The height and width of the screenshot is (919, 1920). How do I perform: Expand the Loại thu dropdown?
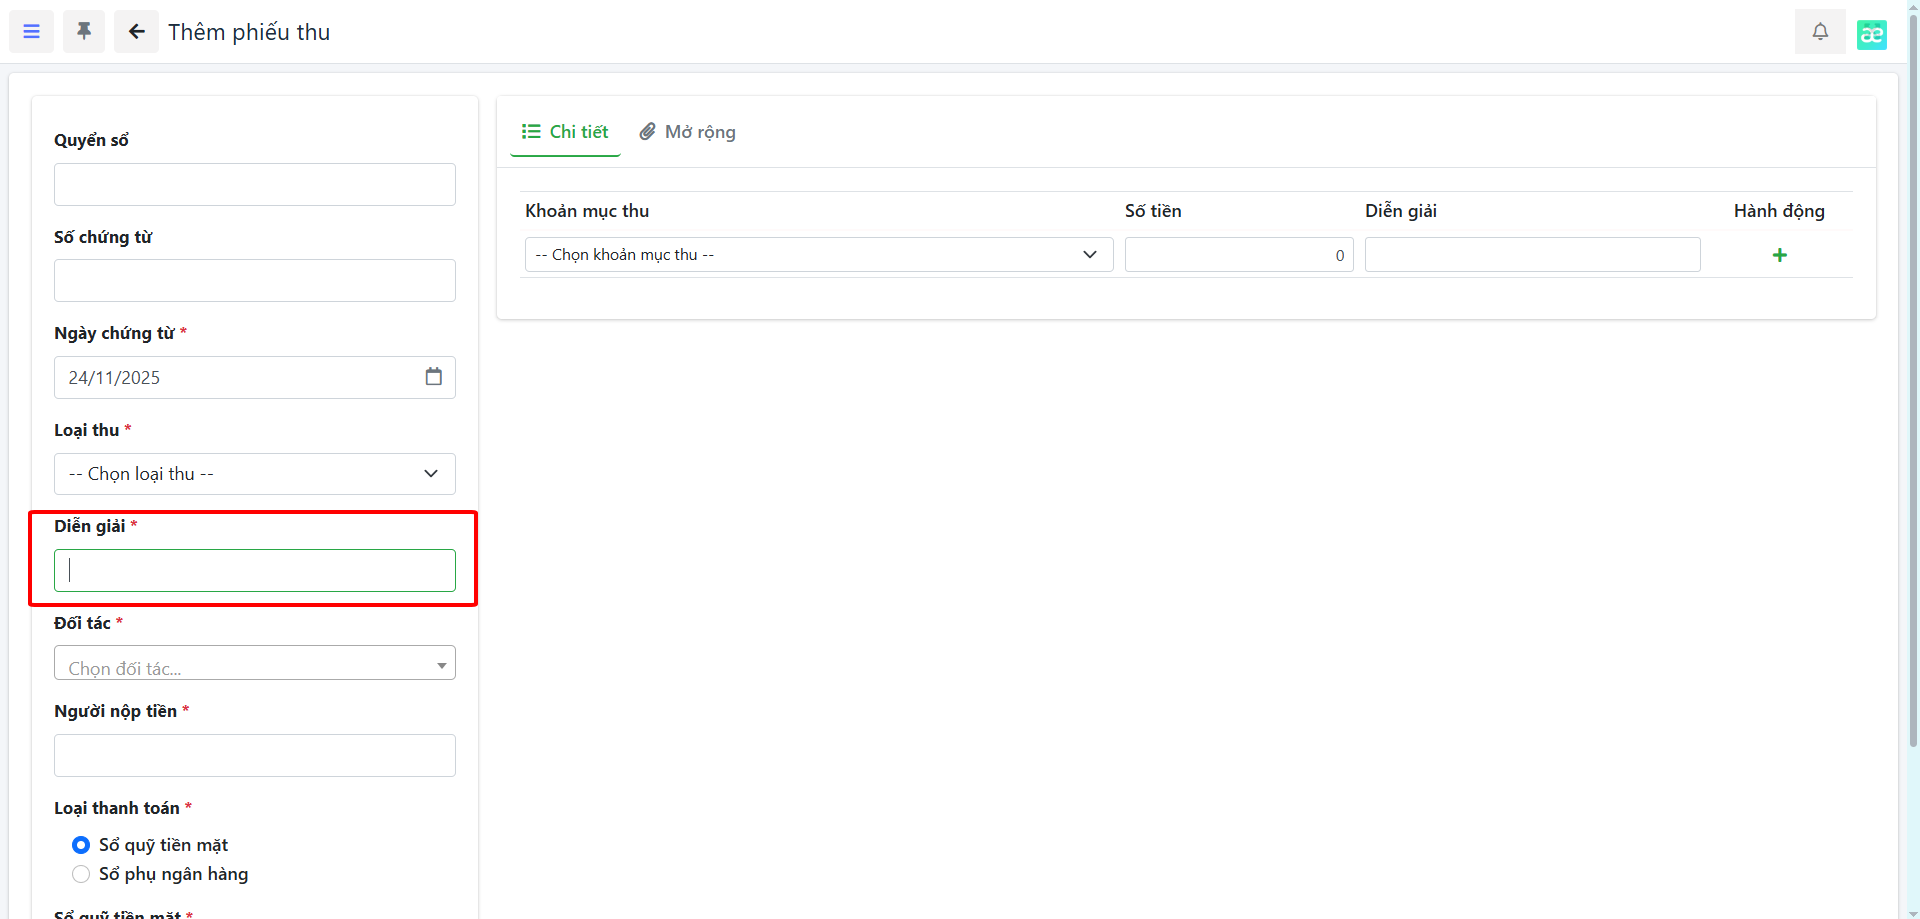254,474
